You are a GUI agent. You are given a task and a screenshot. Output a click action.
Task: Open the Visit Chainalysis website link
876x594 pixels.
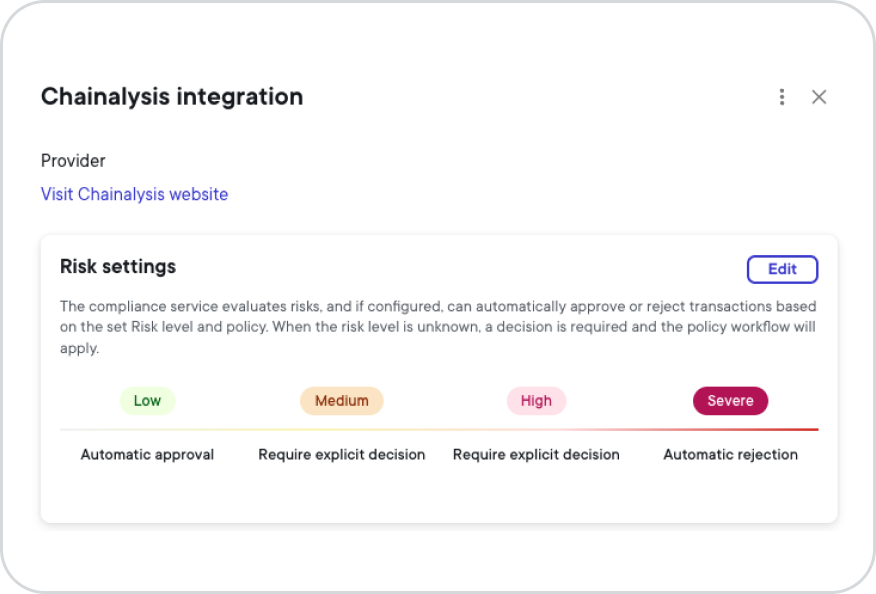135,194
